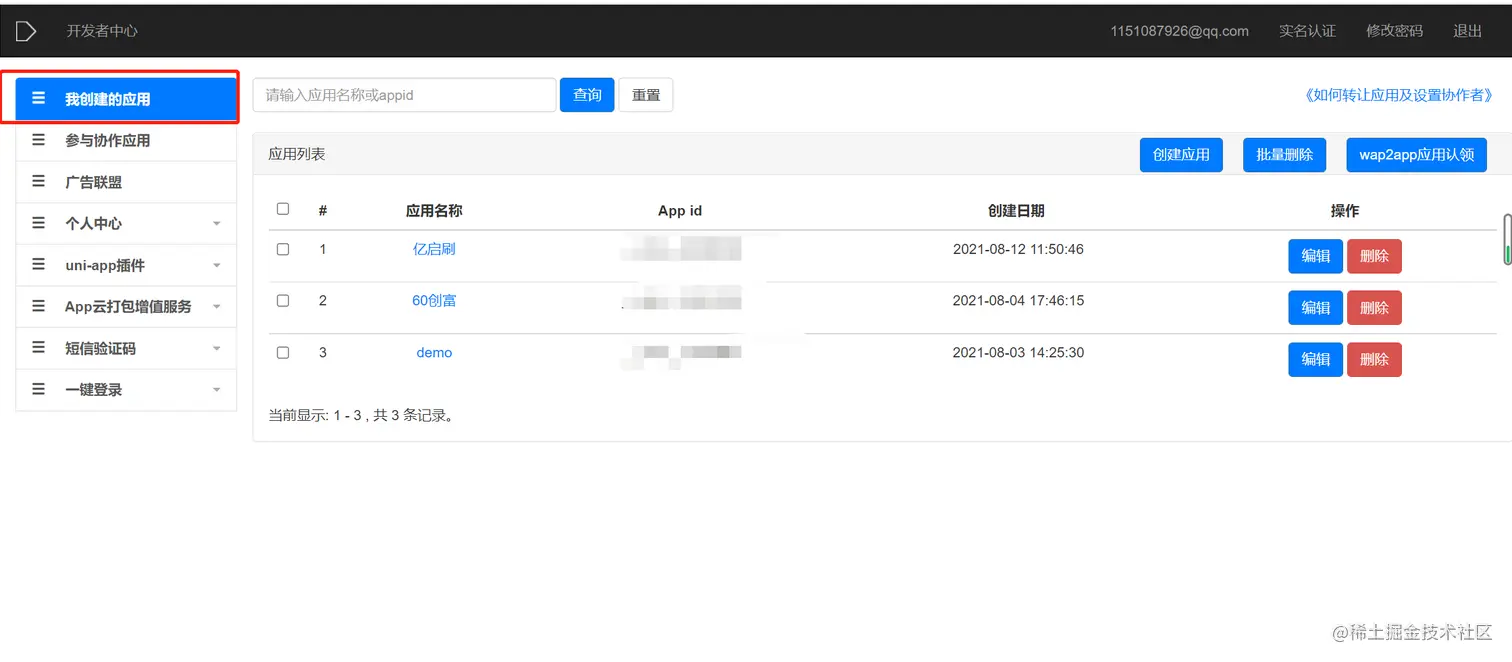Click the 创建日期 column header
1512x662 pixels.
tap(1016, 210)
